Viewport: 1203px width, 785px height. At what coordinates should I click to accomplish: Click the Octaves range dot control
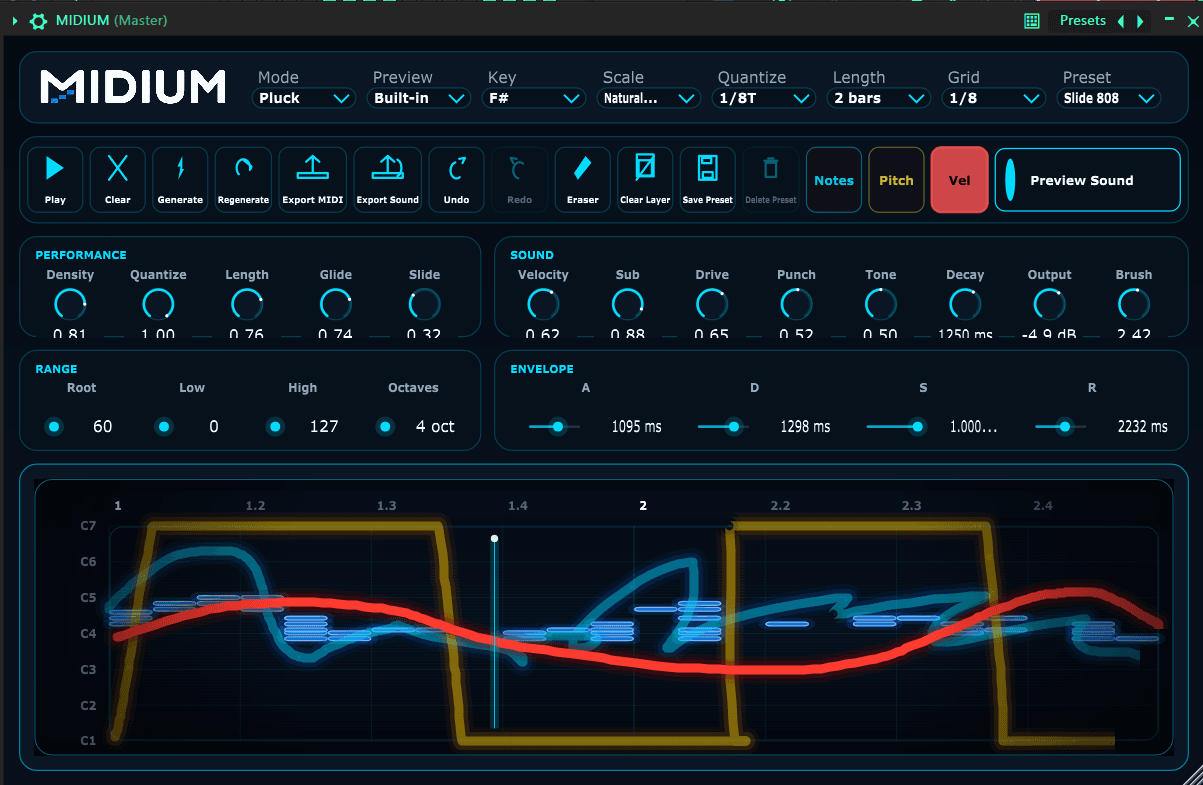(x=385, y=427)
